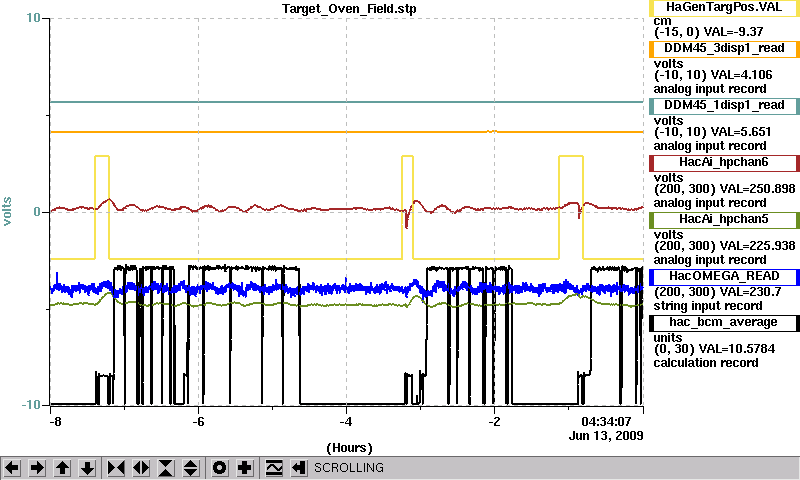The image size is (800, 480).
Task: Click the 10 label at the y-axis top
Action: click(33, 18)
